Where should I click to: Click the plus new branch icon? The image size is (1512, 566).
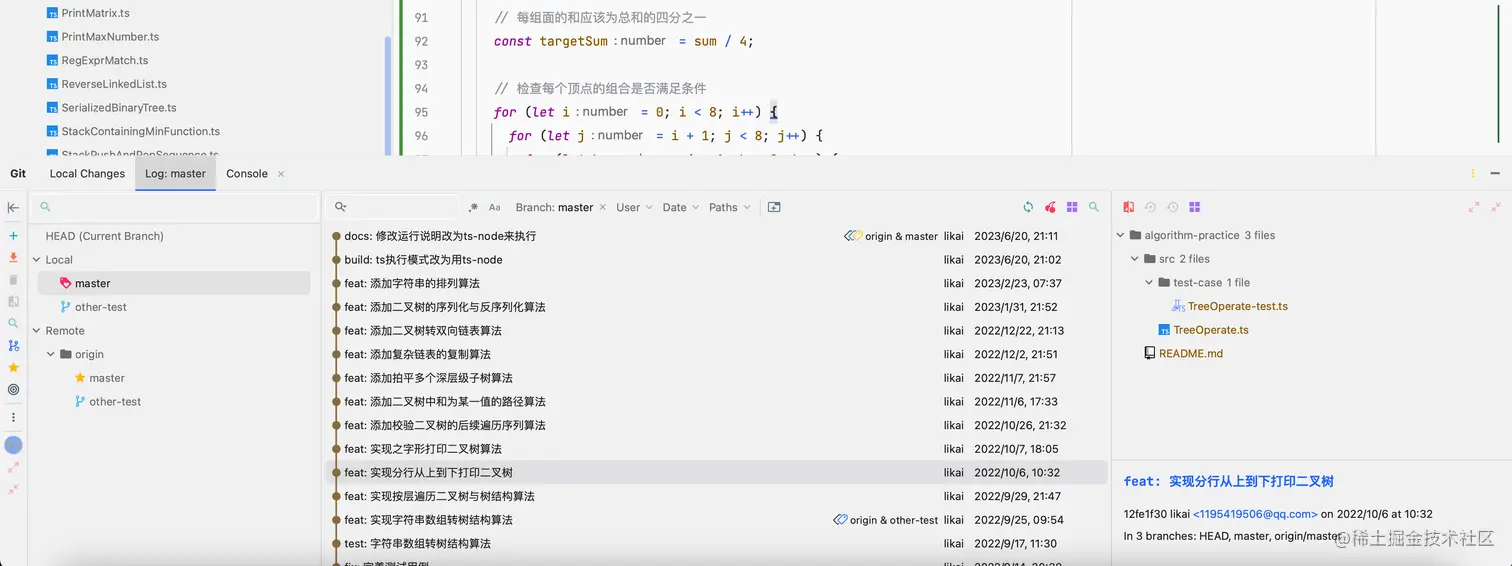[x=13, y=236]
